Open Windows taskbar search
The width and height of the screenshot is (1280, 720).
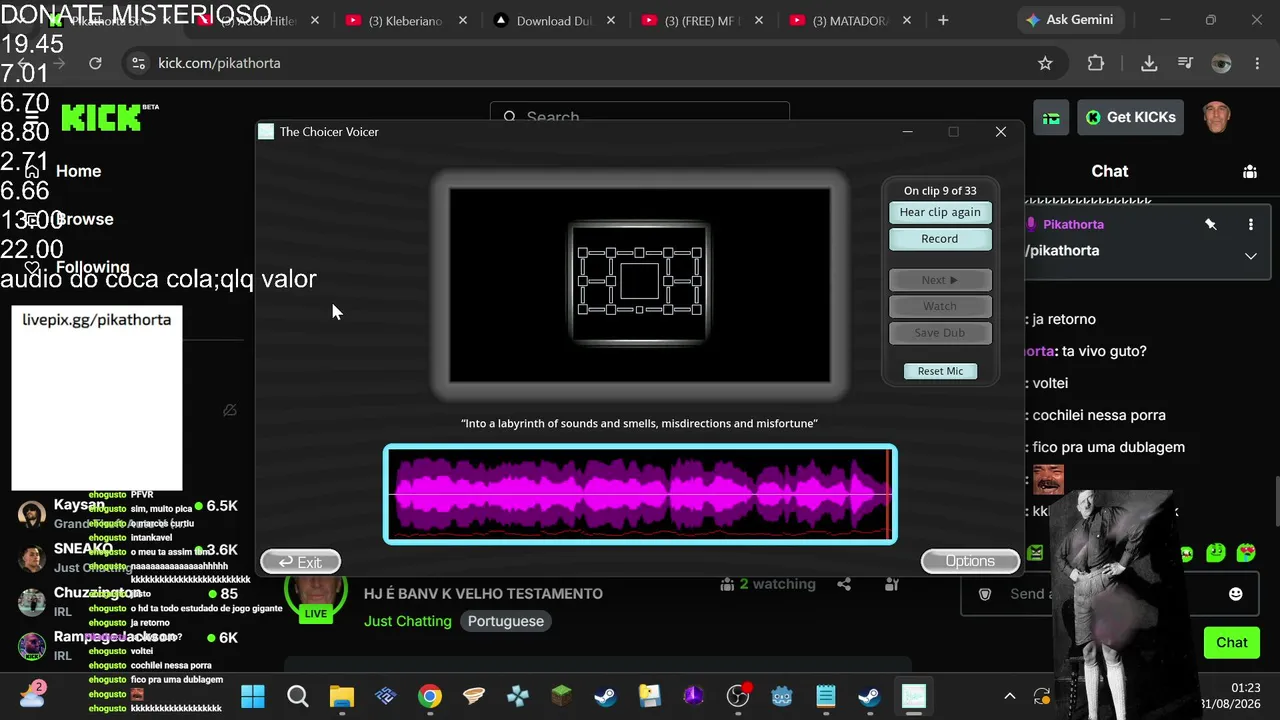click(297, 696)
